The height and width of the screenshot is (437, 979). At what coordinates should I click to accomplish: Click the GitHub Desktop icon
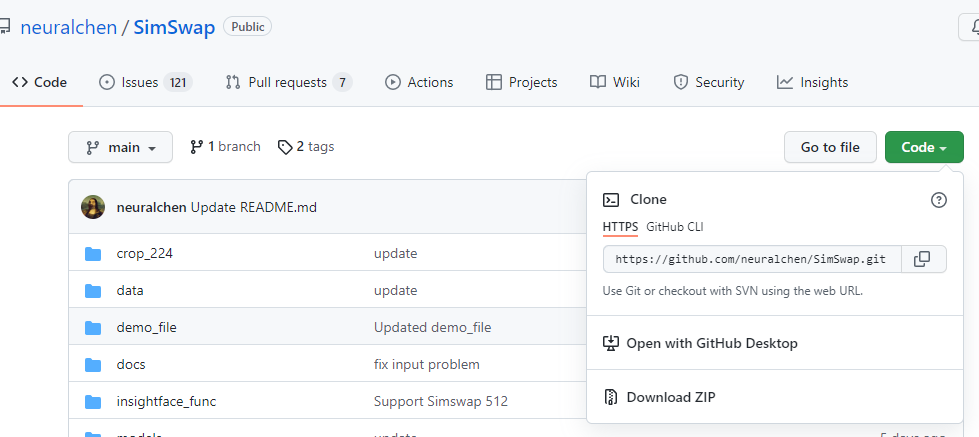[612, 343]
